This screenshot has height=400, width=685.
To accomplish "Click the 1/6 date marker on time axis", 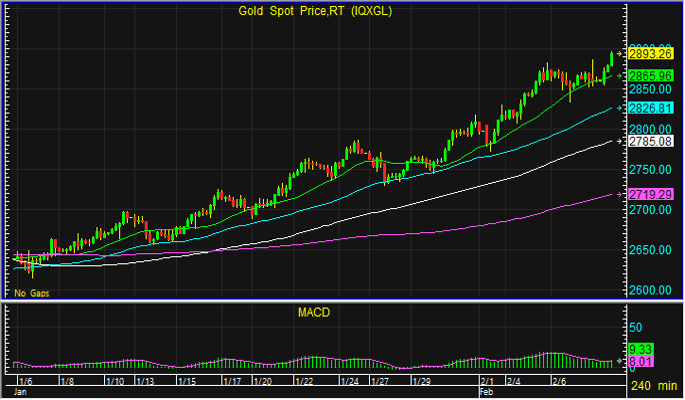I will (26, 381).
